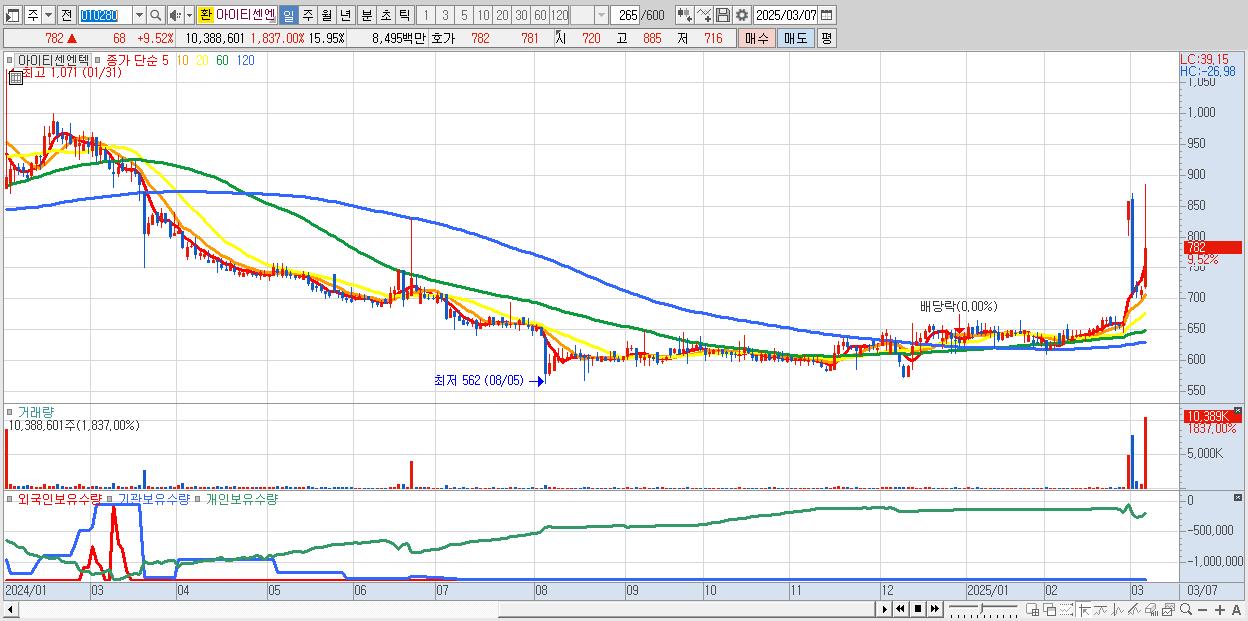Image resolution: width=1248 pixels, height=621 pixels.
Task: Select the 일 daily period button
Action: 288,15
